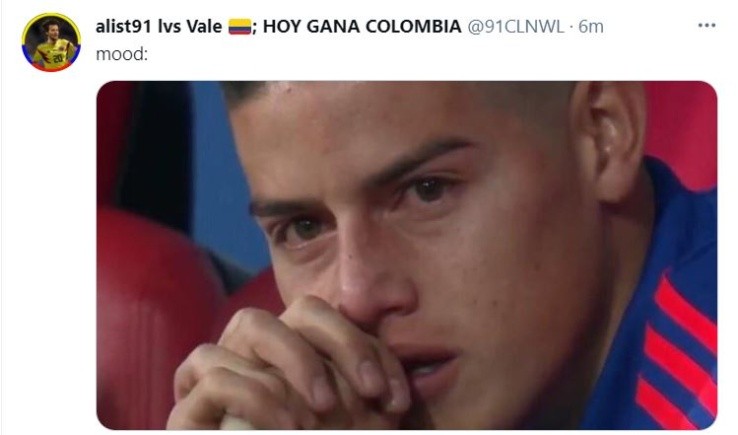Click empty tweet area beside mood: text
738x435 pixels.
[x=424, y=54]
